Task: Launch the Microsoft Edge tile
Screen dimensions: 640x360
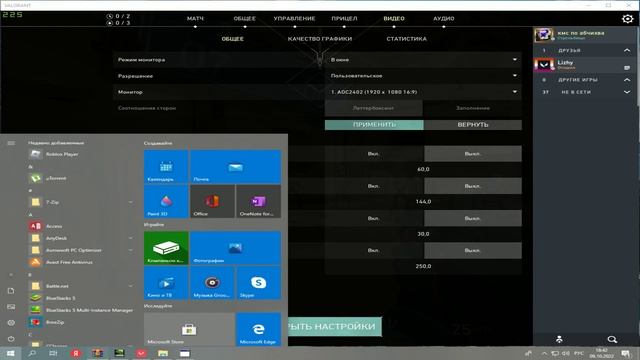Action: click(258, 329)
